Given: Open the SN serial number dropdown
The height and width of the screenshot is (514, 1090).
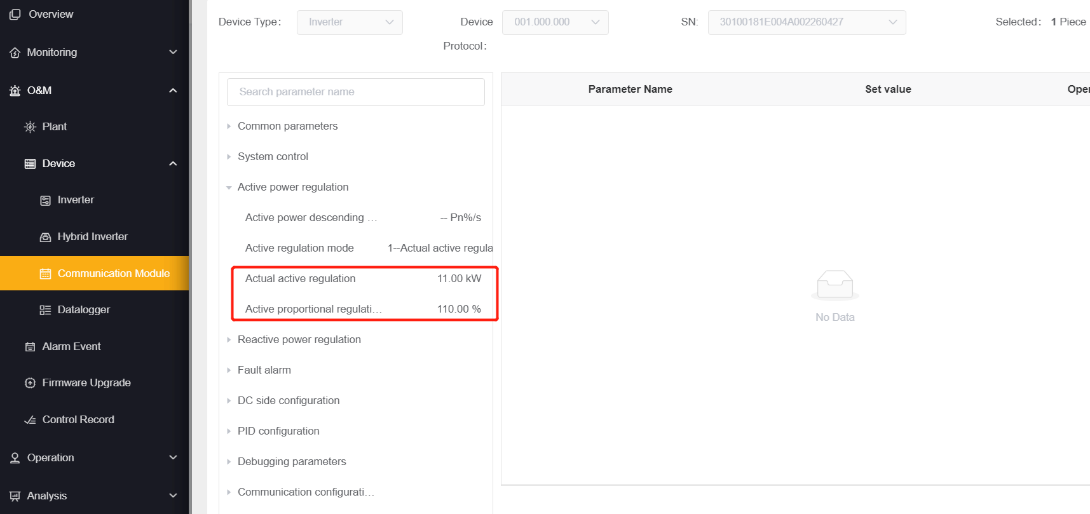Looking at the screenshot, I should (807, 22).
